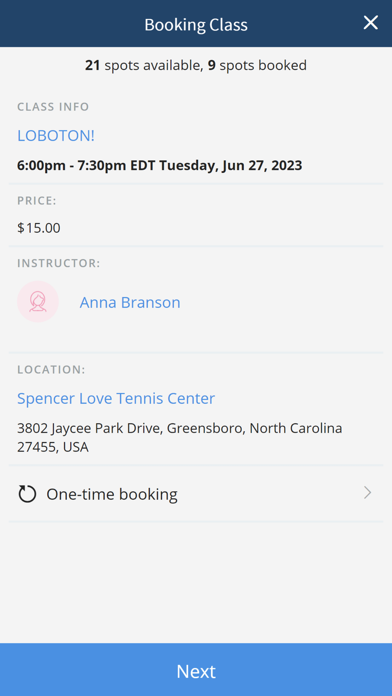Image resolution: width=392 pixels, height=696 pixels.
Task: Click the 9 spots booked text
Action: tap(257, 66)
